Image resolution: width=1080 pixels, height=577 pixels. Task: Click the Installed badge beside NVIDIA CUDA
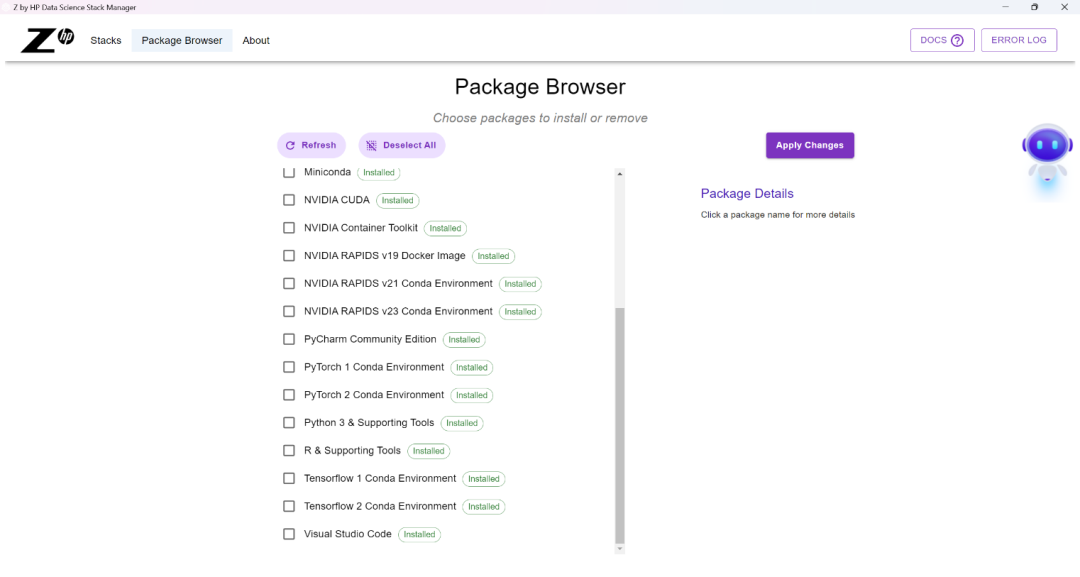tap(397, 200)
